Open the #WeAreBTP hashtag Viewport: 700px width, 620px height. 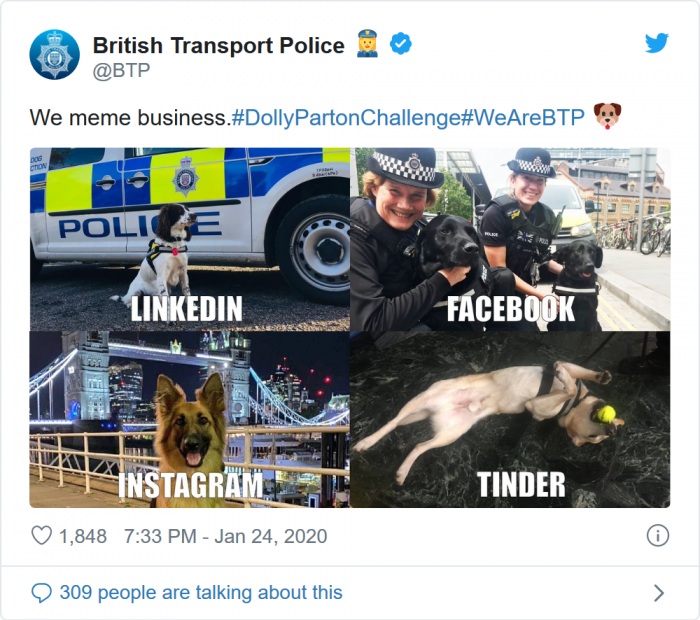pyautogui.click(x=523, y=117)
